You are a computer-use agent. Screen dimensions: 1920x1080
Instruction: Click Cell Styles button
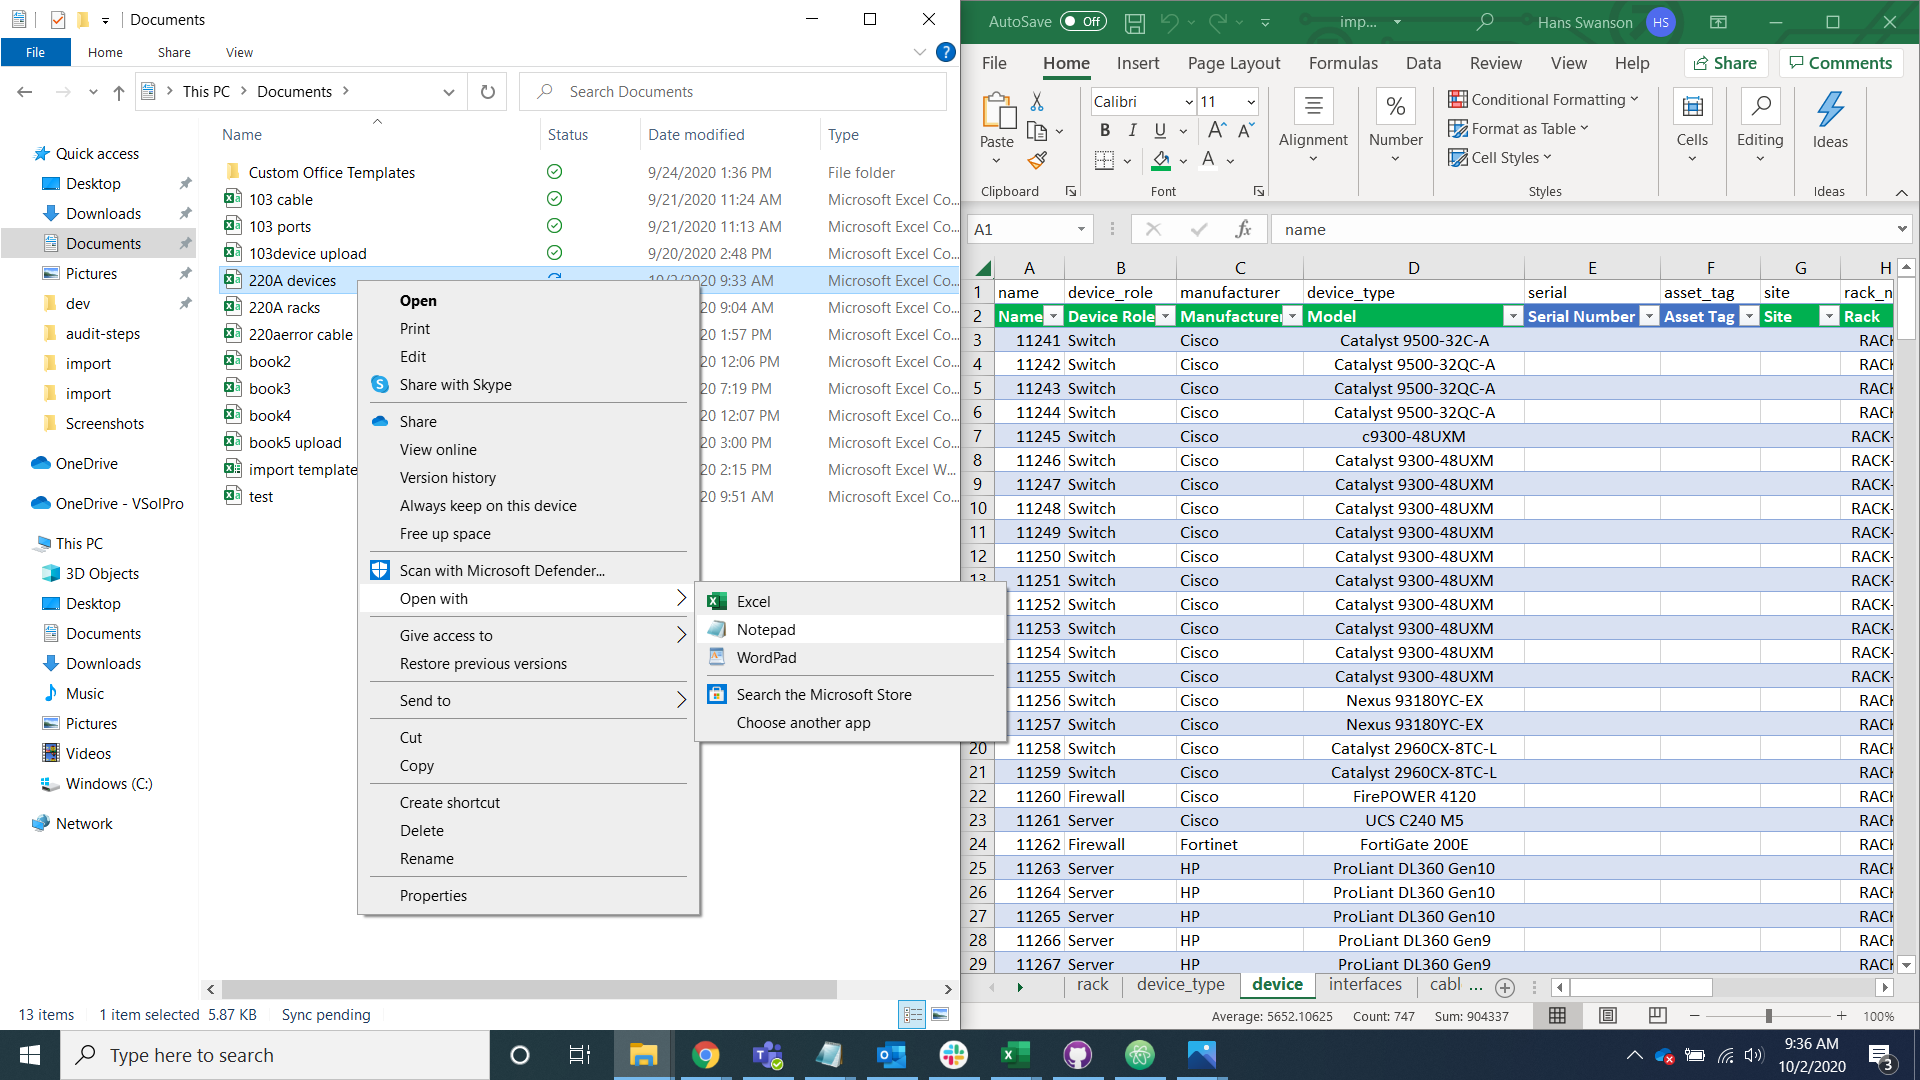pos(1500,157)
